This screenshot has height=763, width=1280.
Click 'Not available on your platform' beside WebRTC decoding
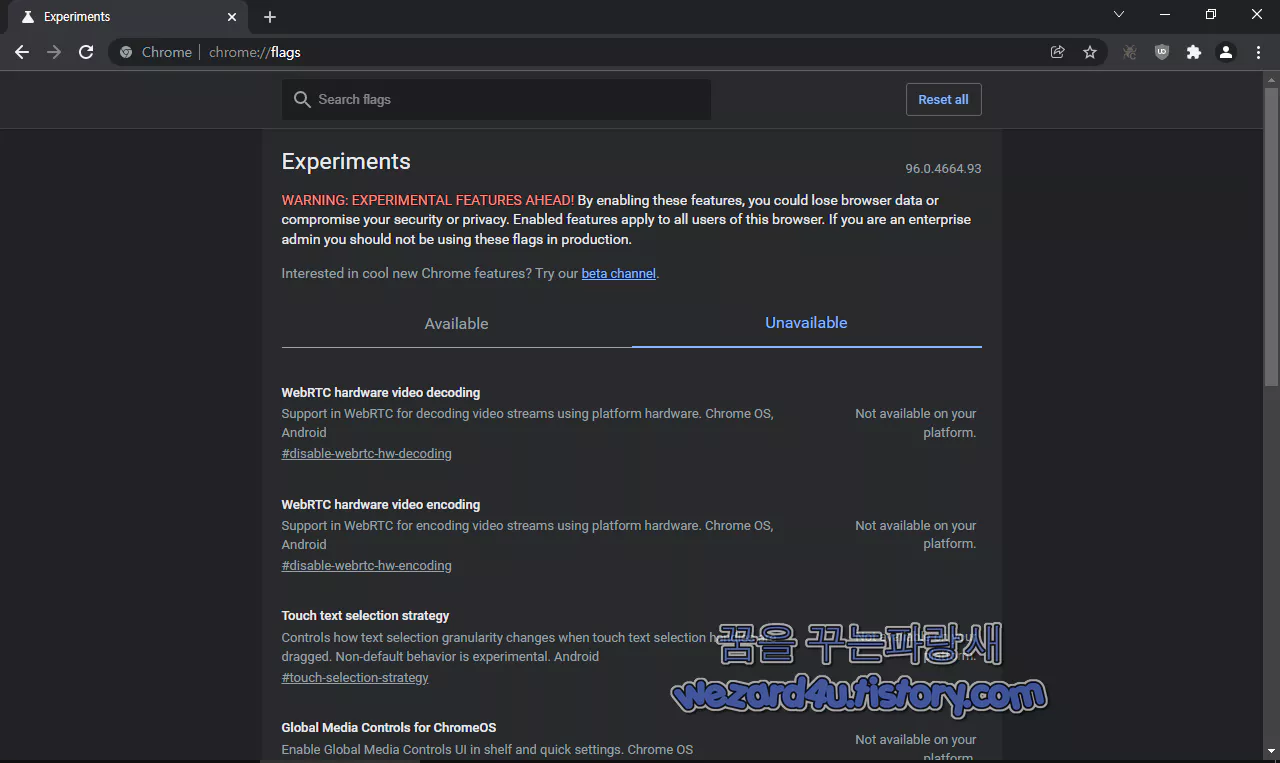point(915,423)
